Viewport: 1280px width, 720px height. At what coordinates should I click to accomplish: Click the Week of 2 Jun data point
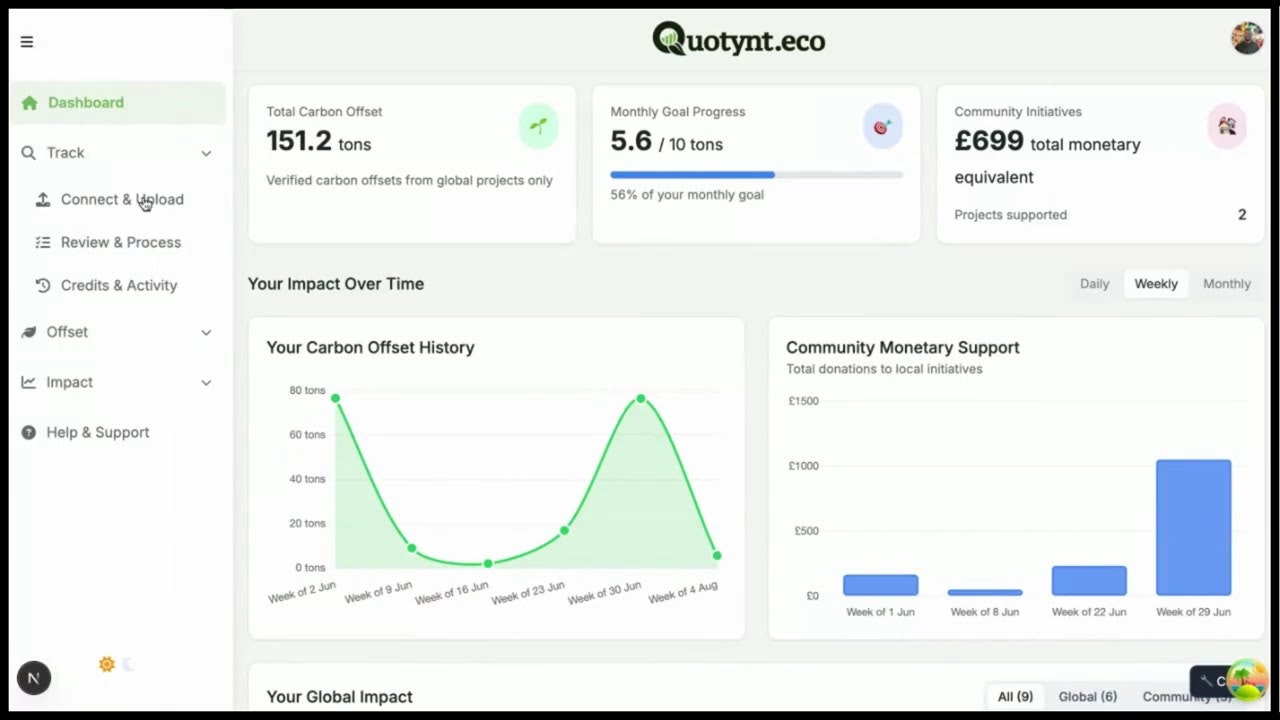(x=335, y=398)
